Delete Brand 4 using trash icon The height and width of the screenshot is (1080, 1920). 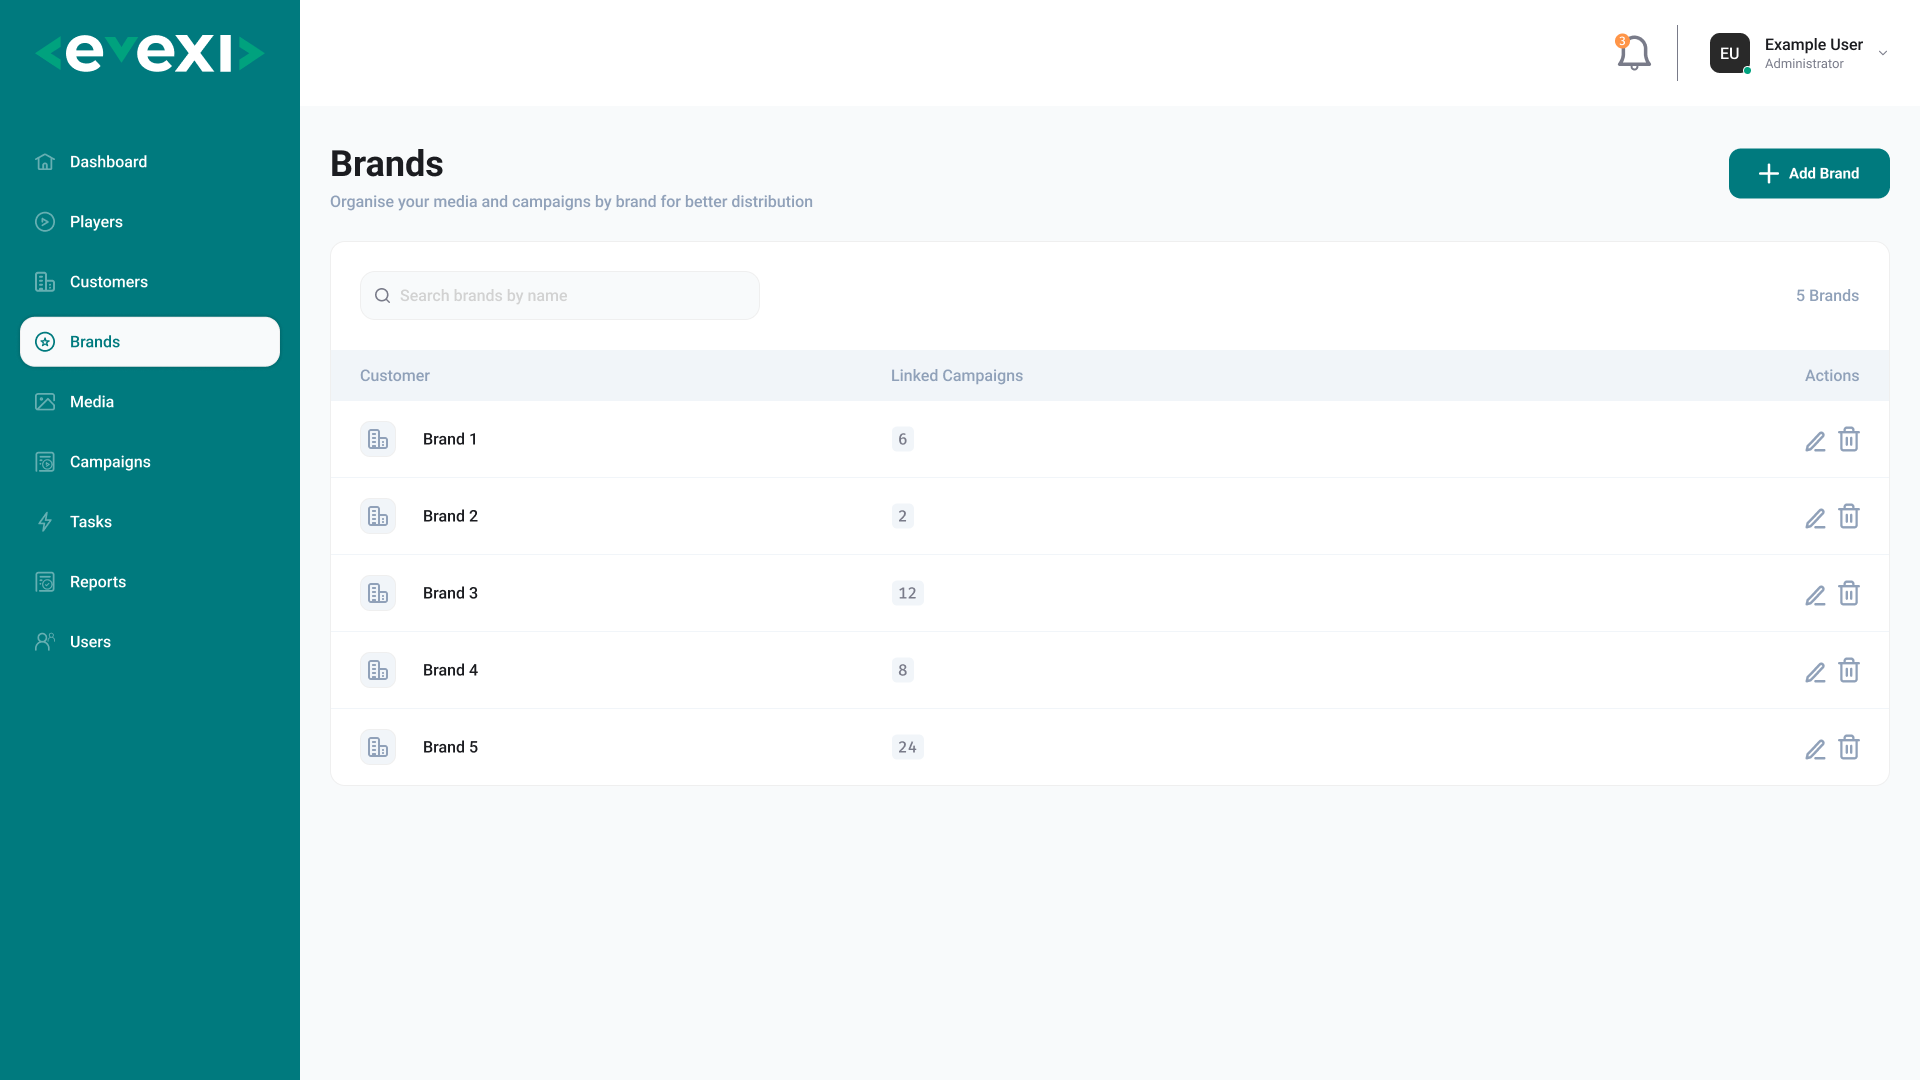click(x=1849, y=670)
